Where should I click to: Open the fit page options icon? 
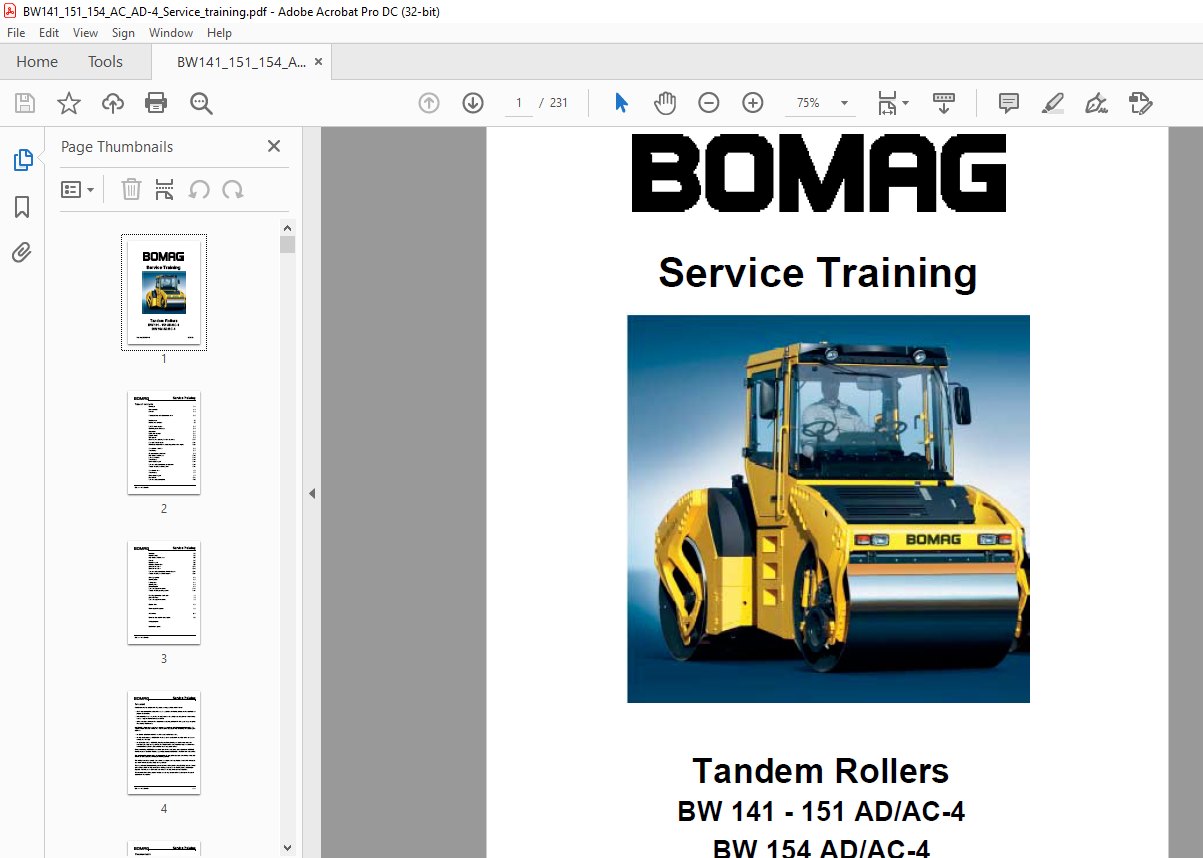(x=892, y=103)
